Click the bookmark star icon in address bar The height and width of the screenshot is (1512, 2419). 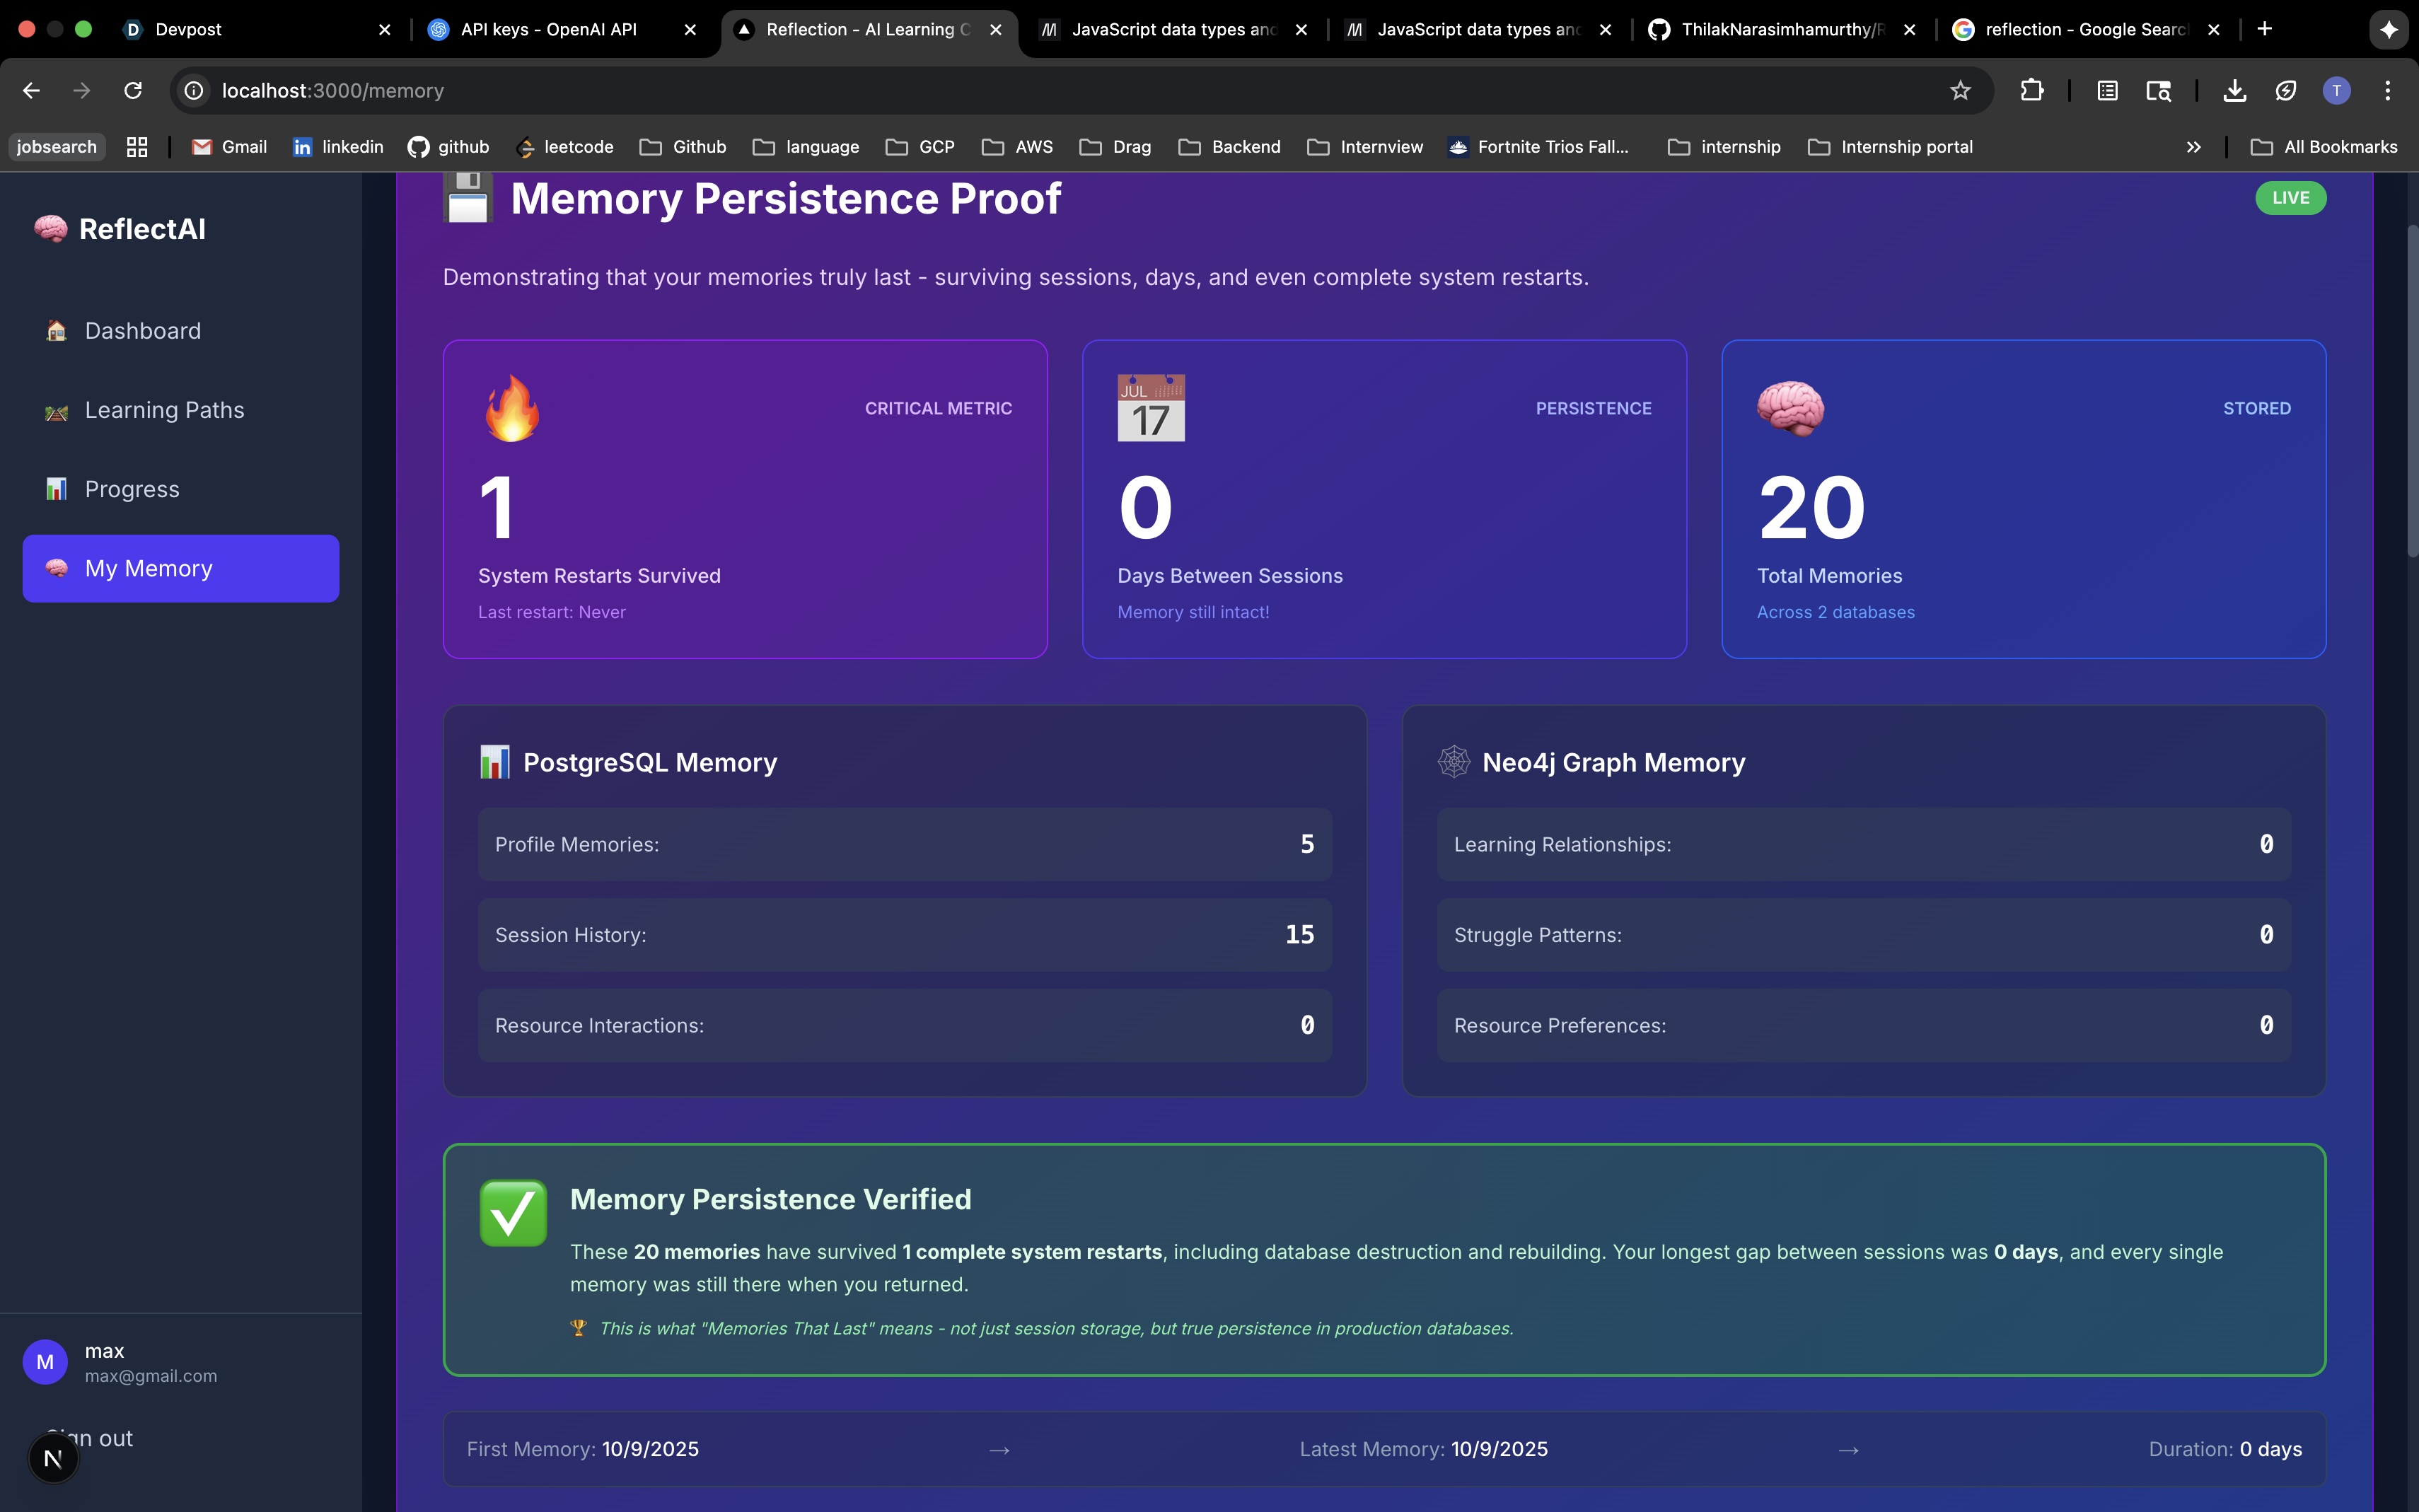tap(1960, 91)
